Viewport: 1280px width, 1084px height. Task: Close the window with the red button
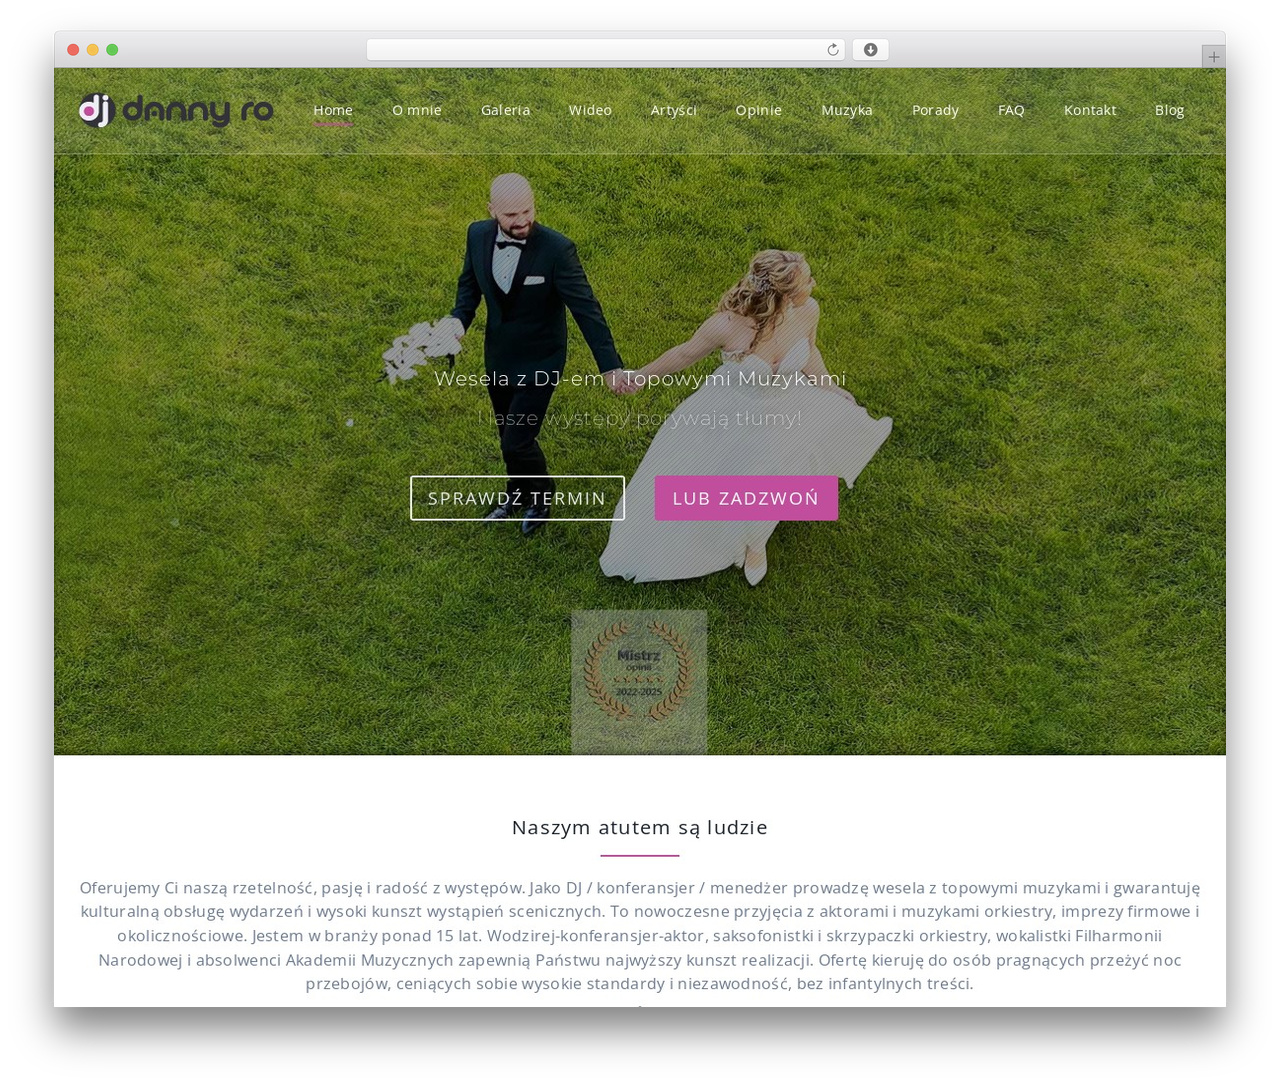pos(73,50)
